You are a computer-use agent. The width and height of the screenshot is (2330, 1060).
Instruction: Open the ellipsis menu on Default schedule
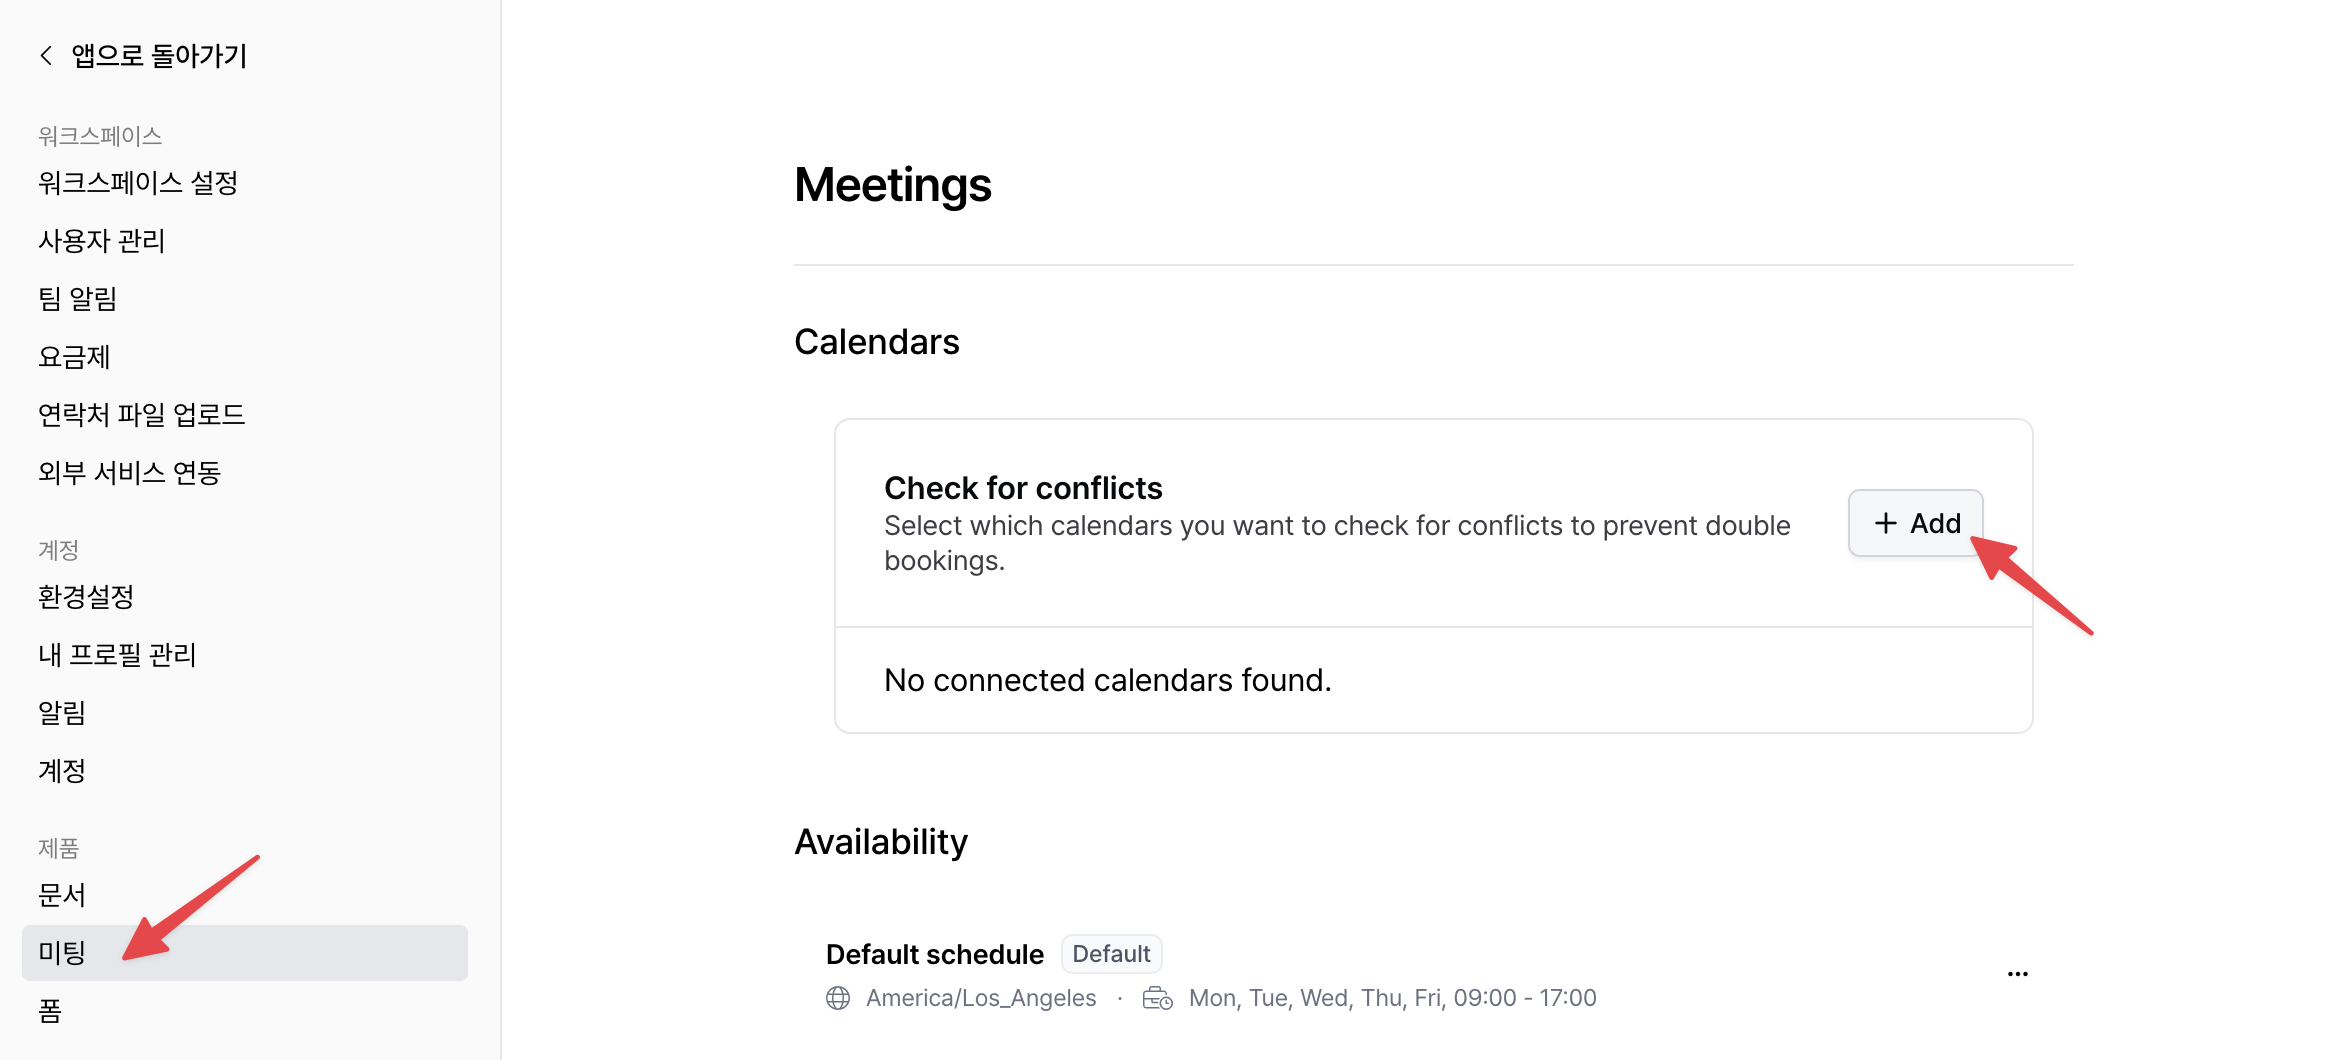(2017, 972)
